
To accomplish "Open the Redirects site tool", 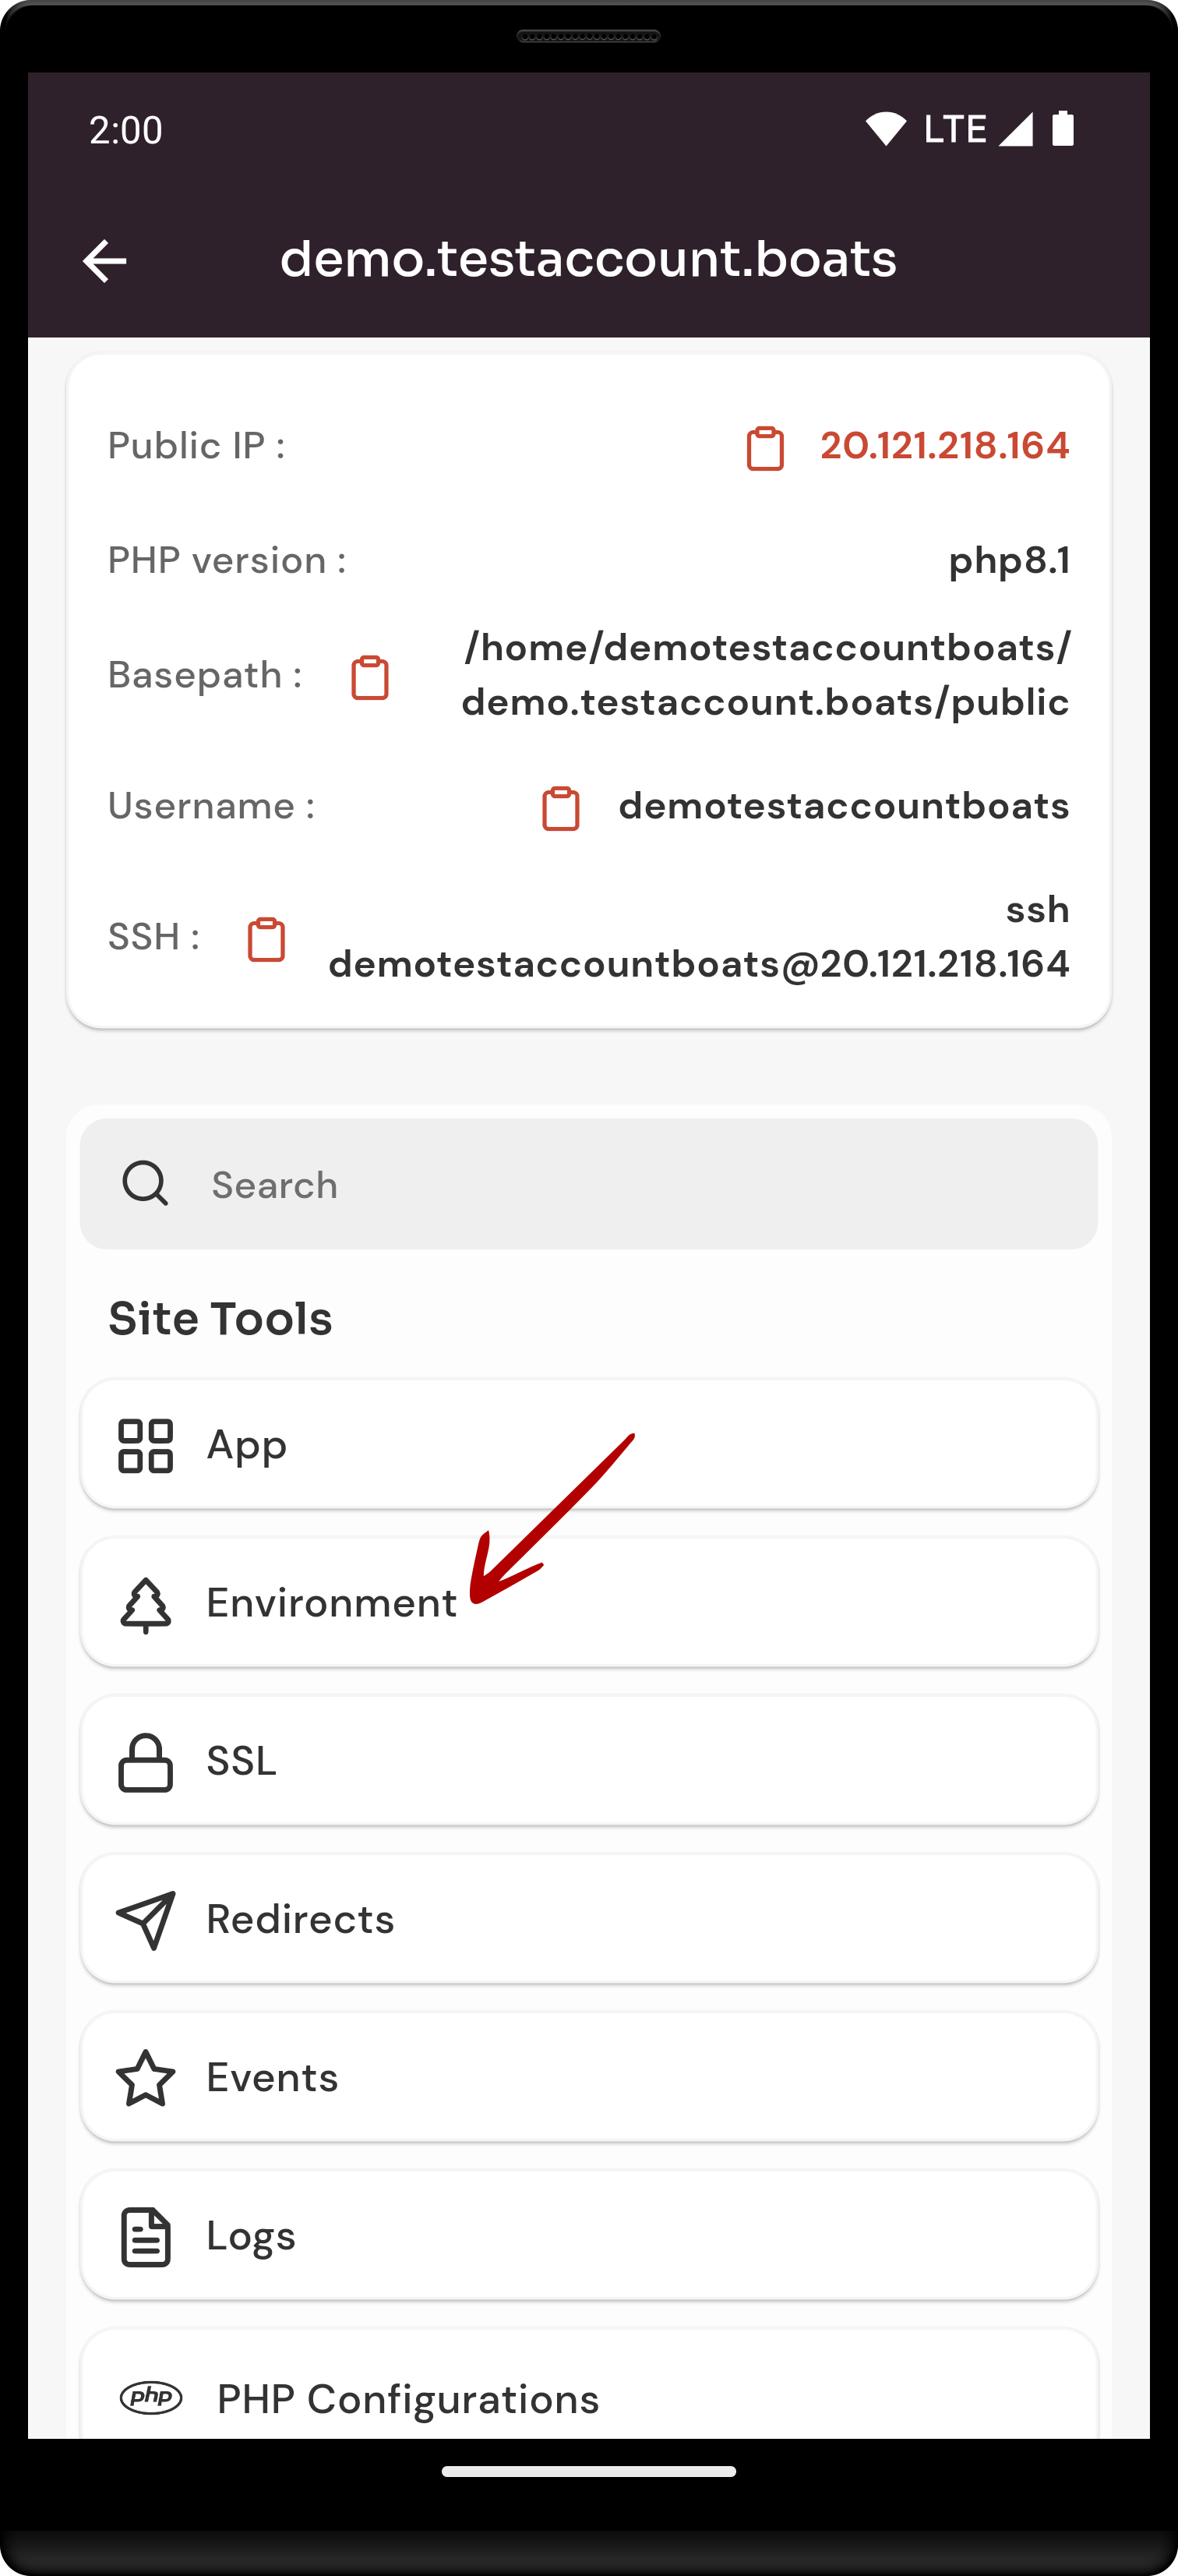I will 589,1918.
